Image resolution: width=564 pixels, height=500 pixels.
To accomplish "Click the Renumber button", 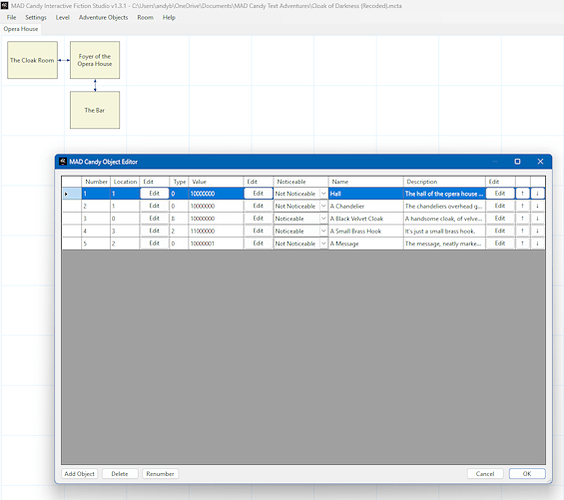I will (x=160, y=474).
